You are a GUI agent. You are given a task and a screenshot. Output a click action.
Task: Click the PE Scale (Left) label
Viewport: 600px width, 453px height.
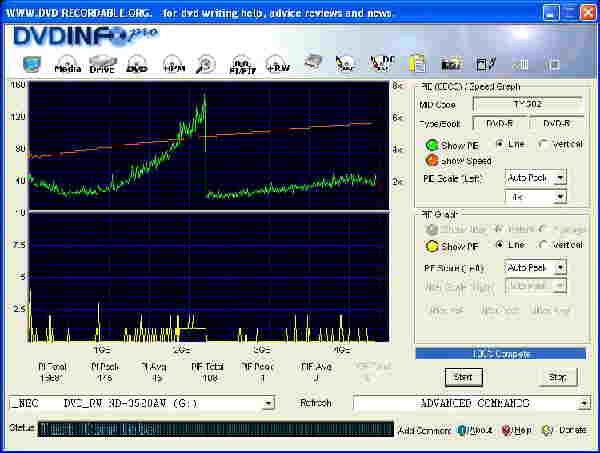click(x=452, y=179)
